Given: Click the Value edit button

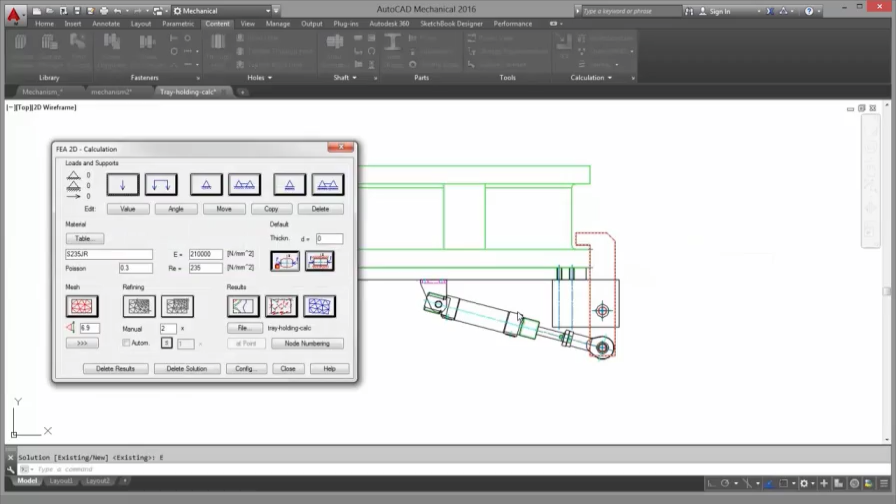Looking at the screenshot, I should [x=128, y=209].
